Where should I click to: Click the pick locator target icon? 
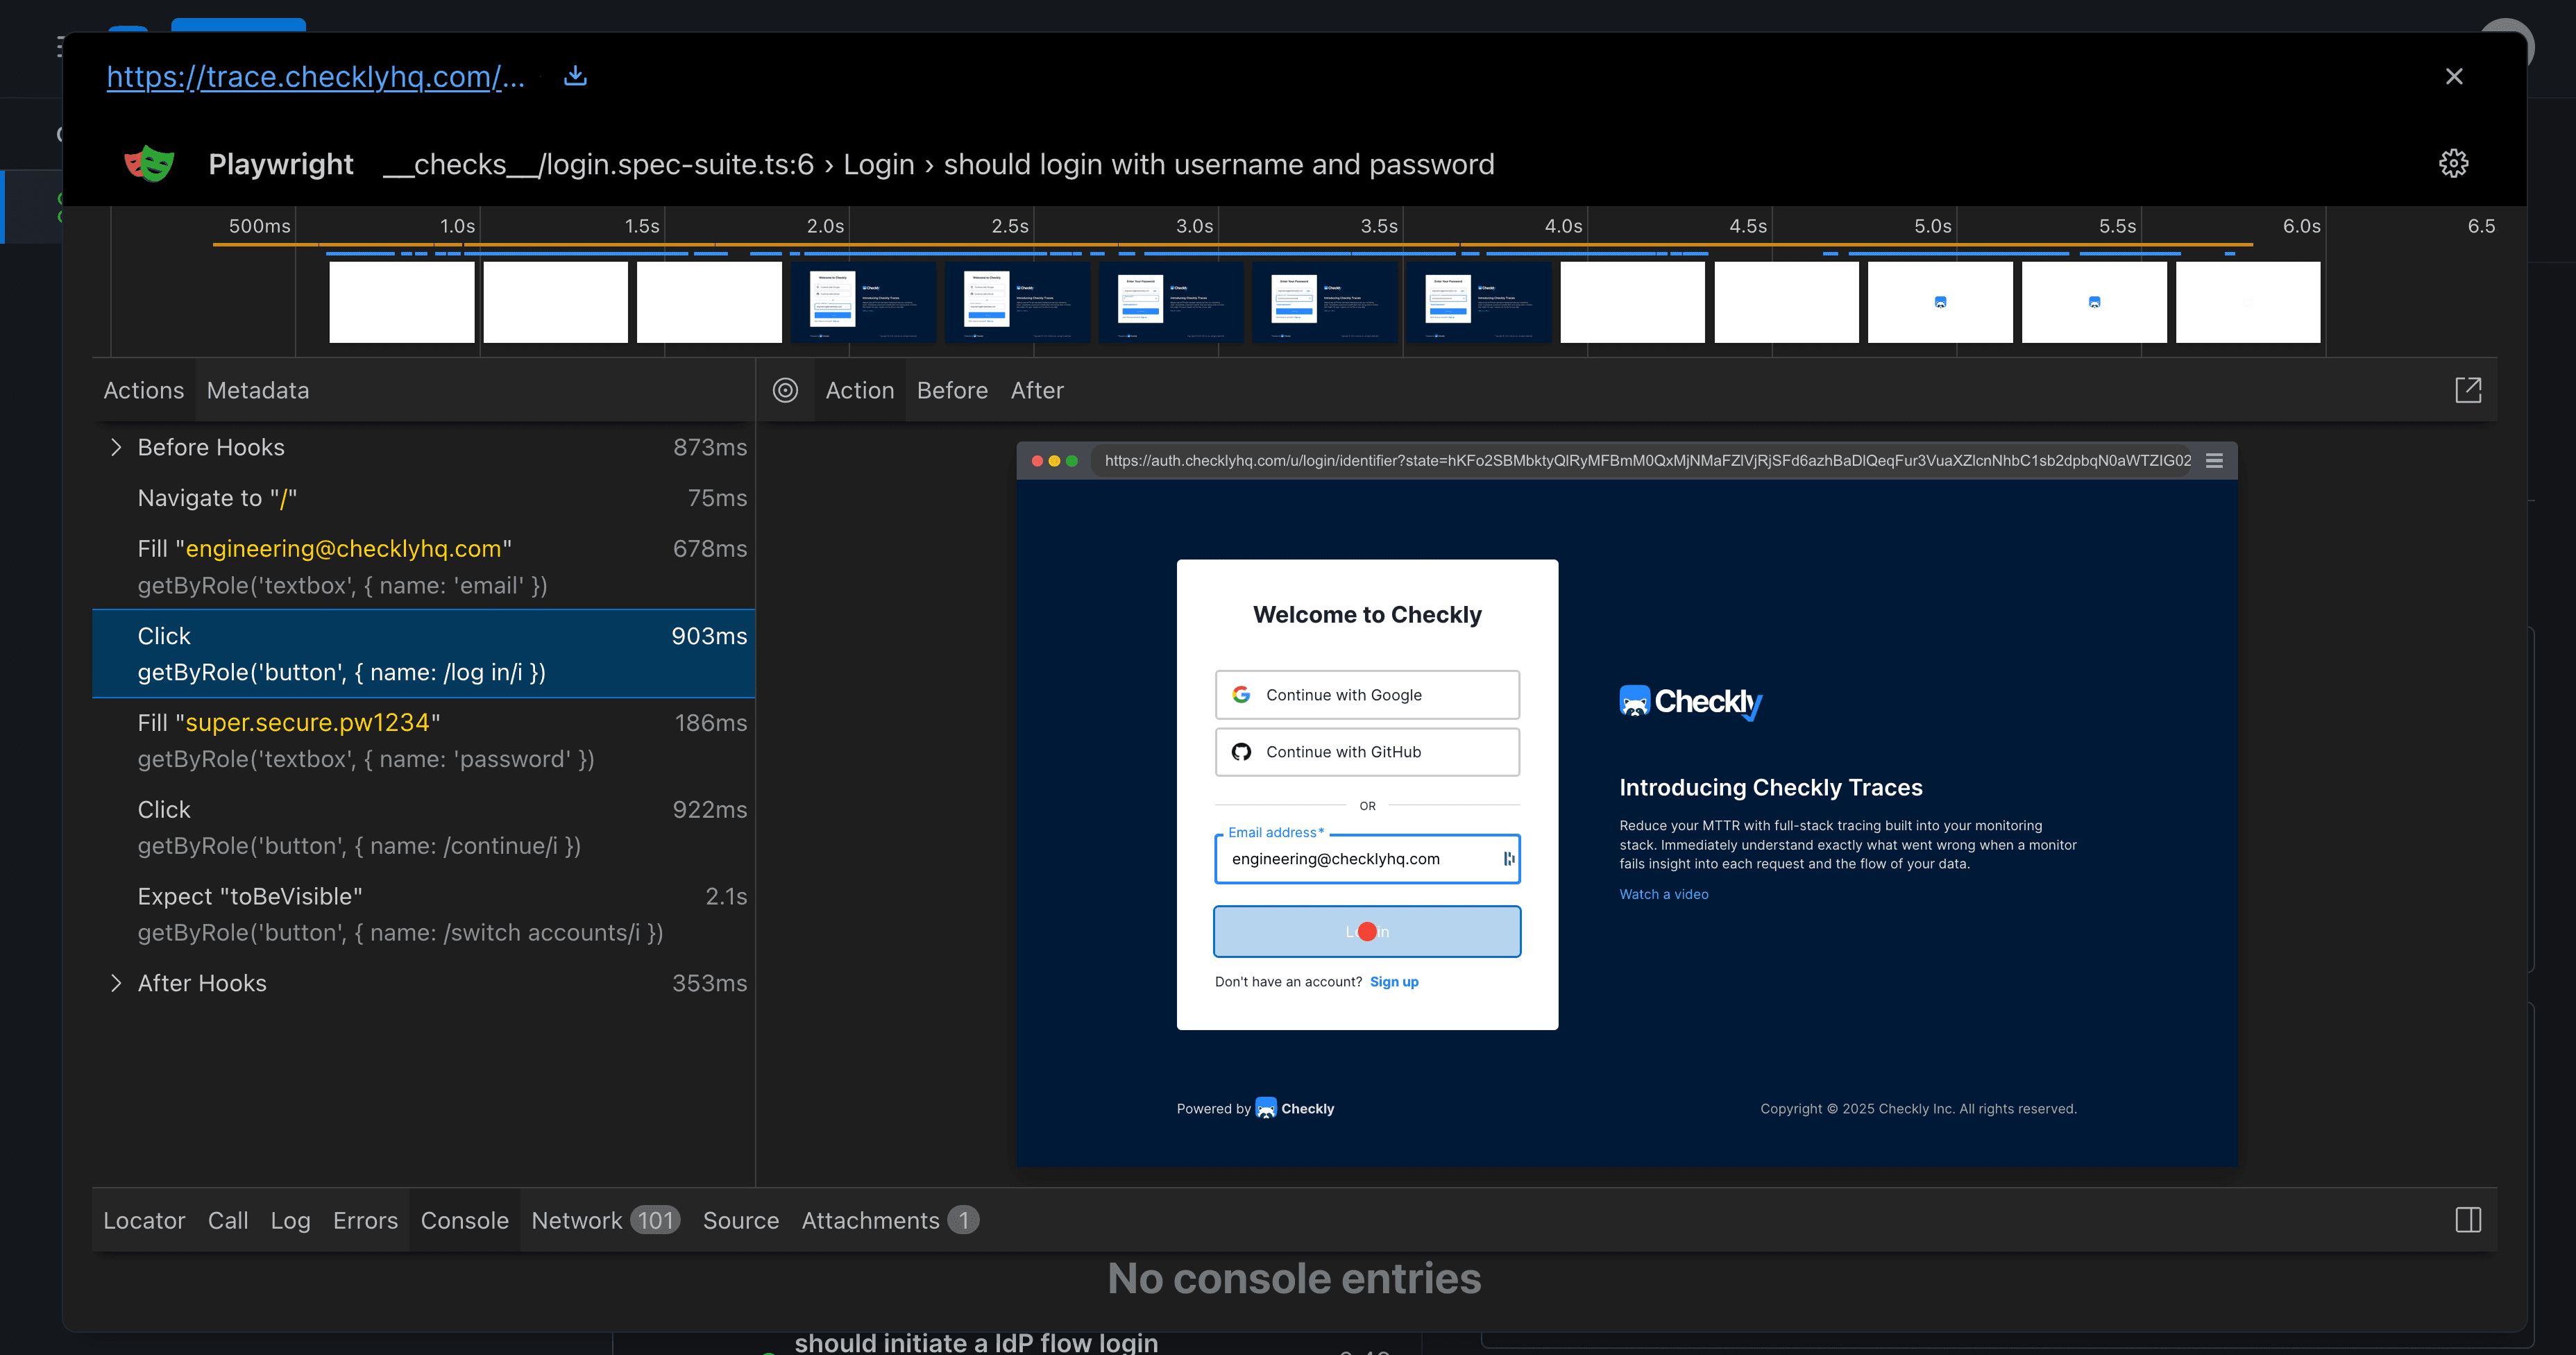coord(785,390)
